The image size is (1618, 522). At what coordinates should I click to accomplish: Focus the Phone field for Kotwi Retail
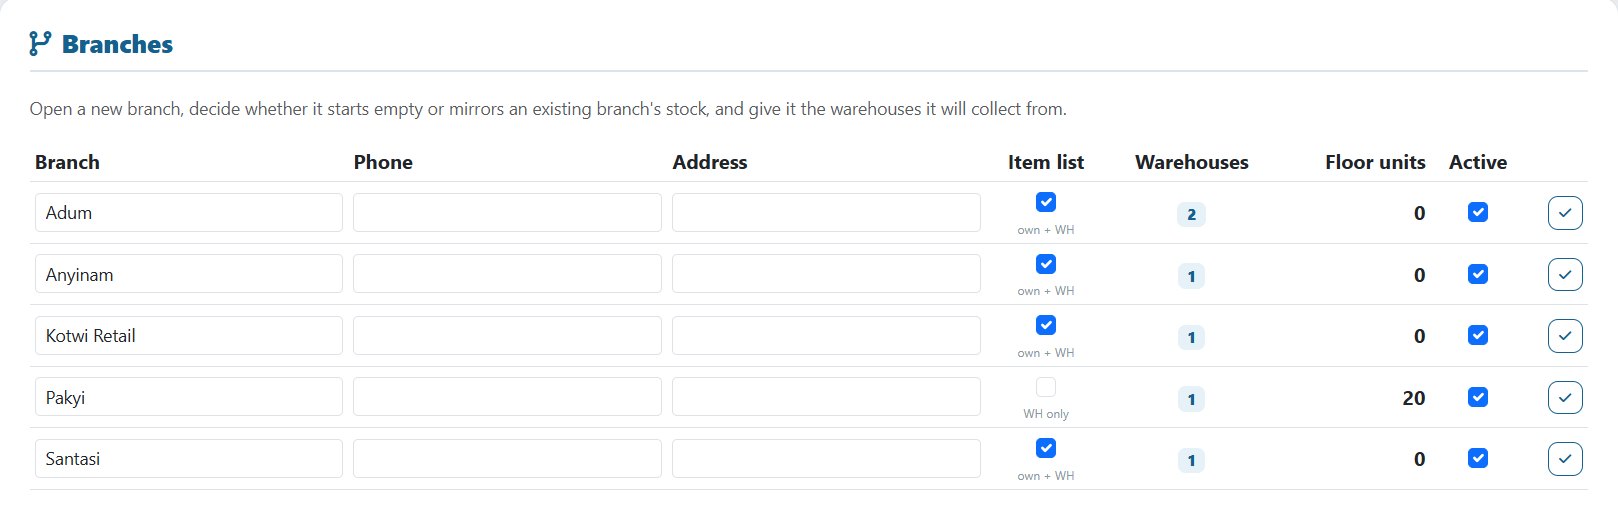tap(507, 336)
